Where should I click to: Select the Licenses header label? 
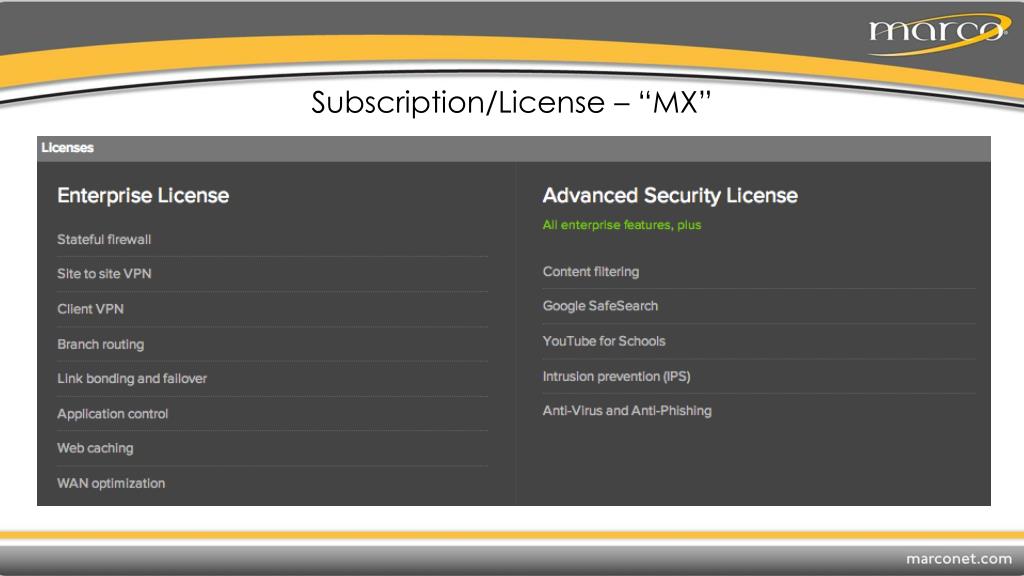click(67, 148)
